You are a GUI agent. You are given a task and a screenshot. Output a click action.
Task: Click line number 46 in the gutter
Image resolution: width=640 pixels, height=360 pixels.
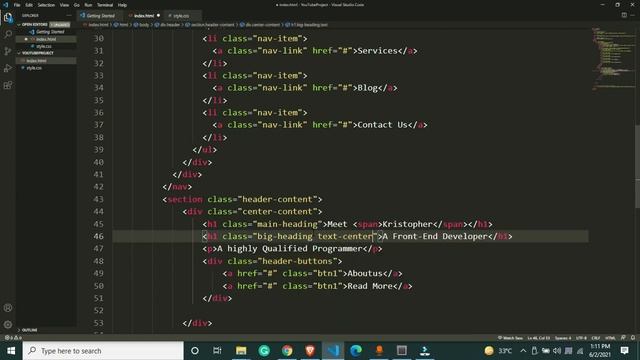(x=98, y=236)
